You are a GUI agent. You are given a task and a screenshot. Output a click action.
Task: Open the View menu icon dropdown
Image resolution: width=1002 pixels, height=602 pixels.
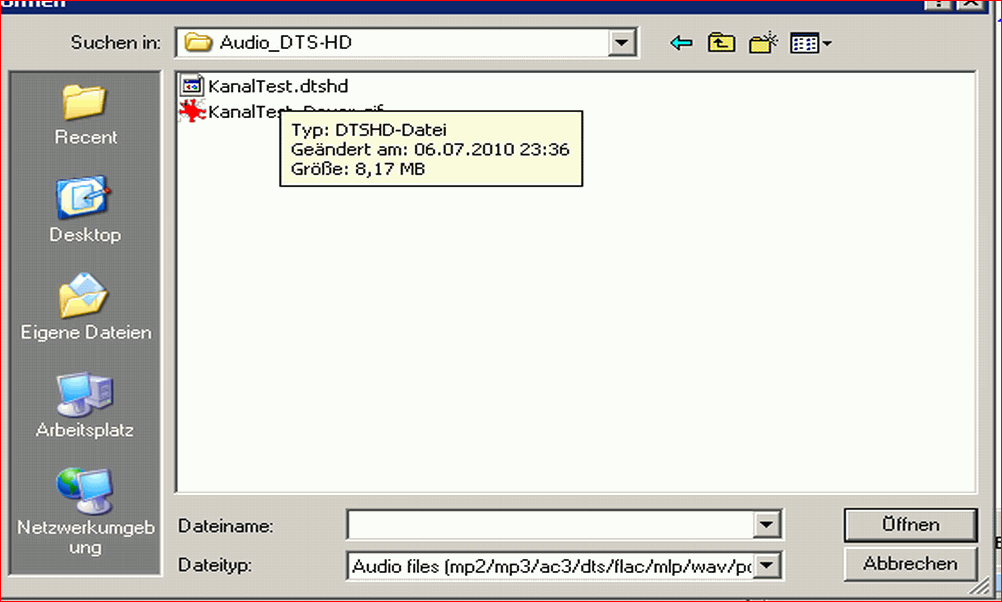pos(811,43)
